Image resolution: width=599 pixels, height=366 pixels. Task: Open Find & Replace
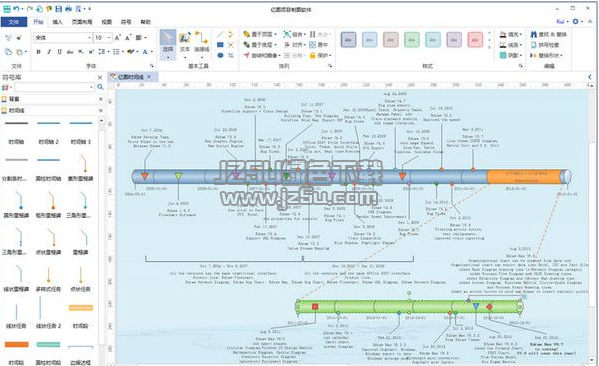pos(549,34)
